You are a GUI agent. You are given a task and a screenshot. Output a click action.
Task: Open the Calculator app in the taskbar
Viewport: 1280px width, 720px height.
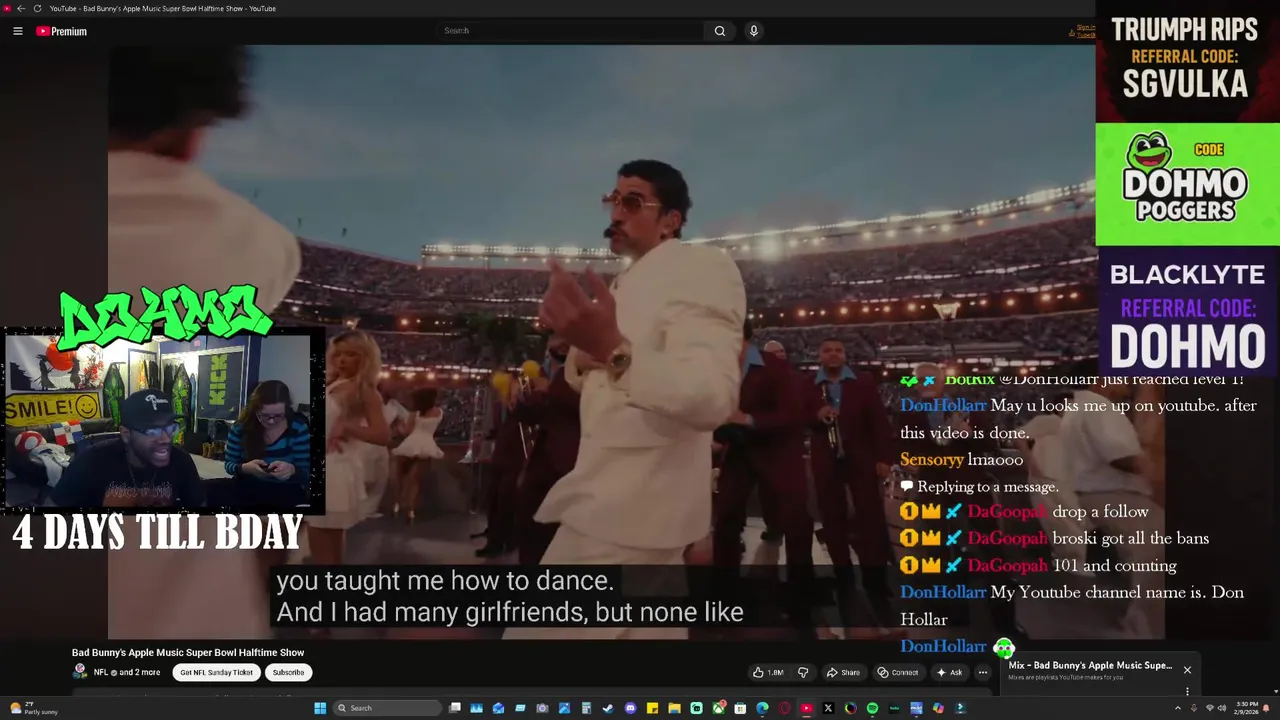[x=586, y=708]
